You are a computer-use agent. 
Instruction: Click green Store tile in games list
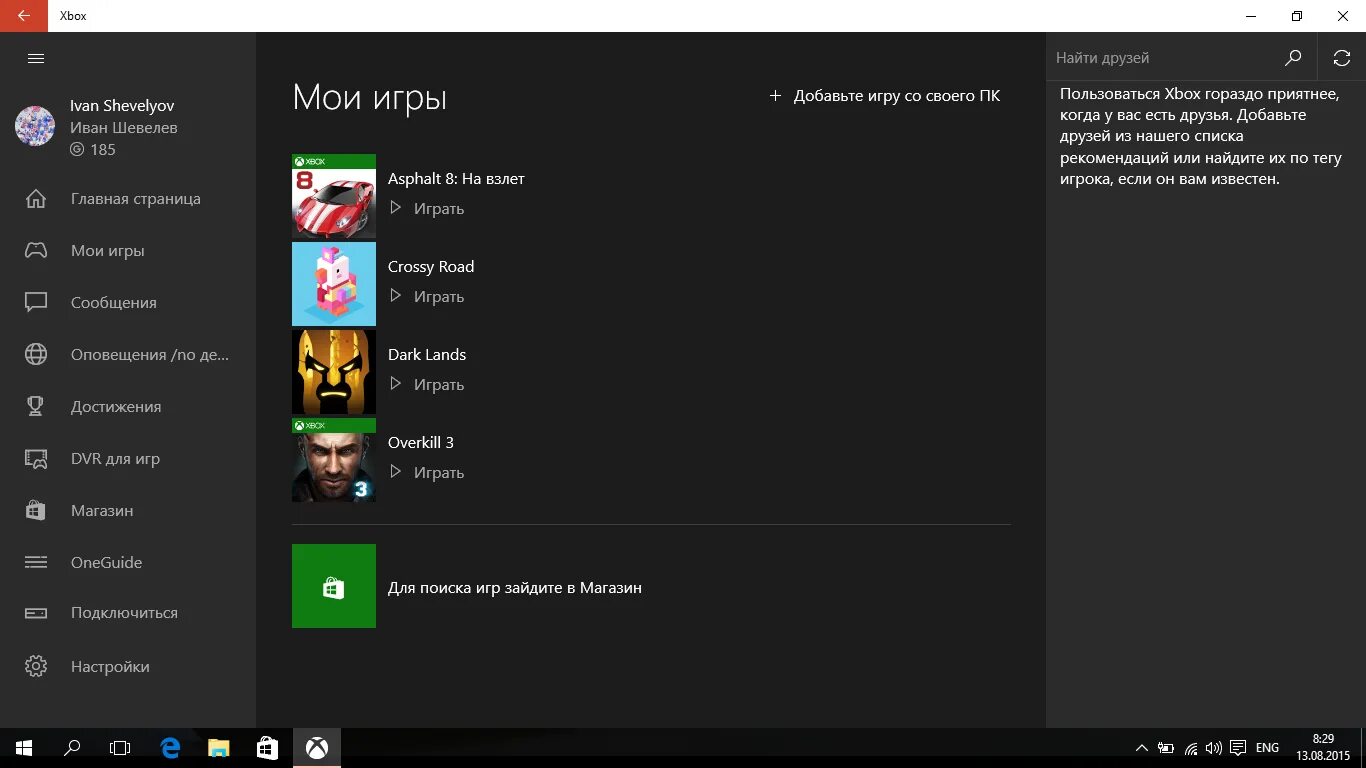coord(334,586)
